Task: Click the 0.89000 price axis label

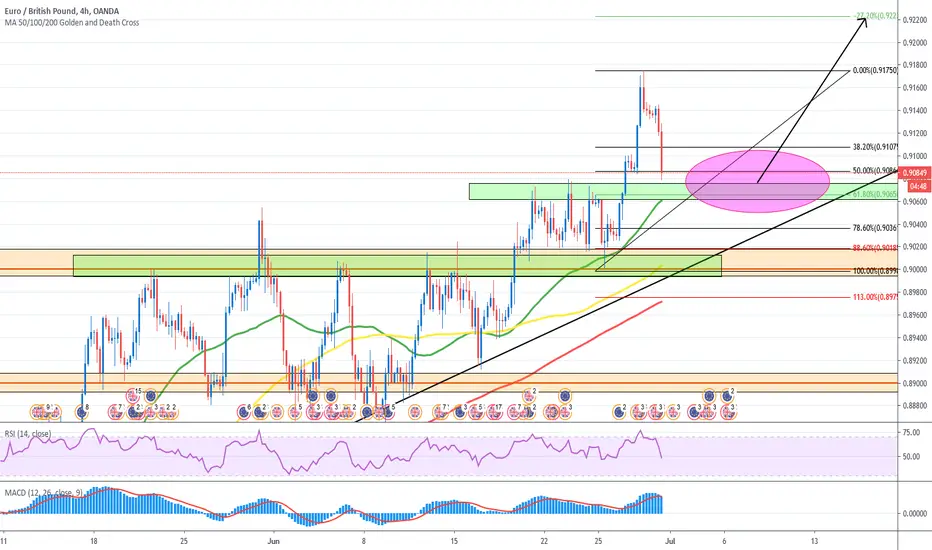Action: point(915,383)
